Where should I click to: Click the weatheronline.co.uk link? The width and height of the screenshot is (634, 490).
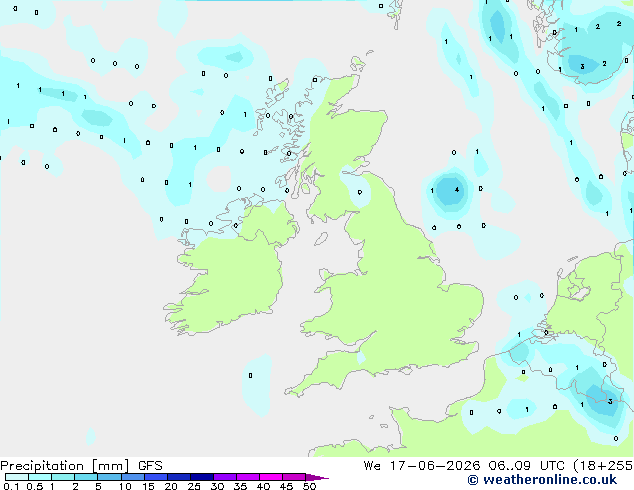pos(542,480)
